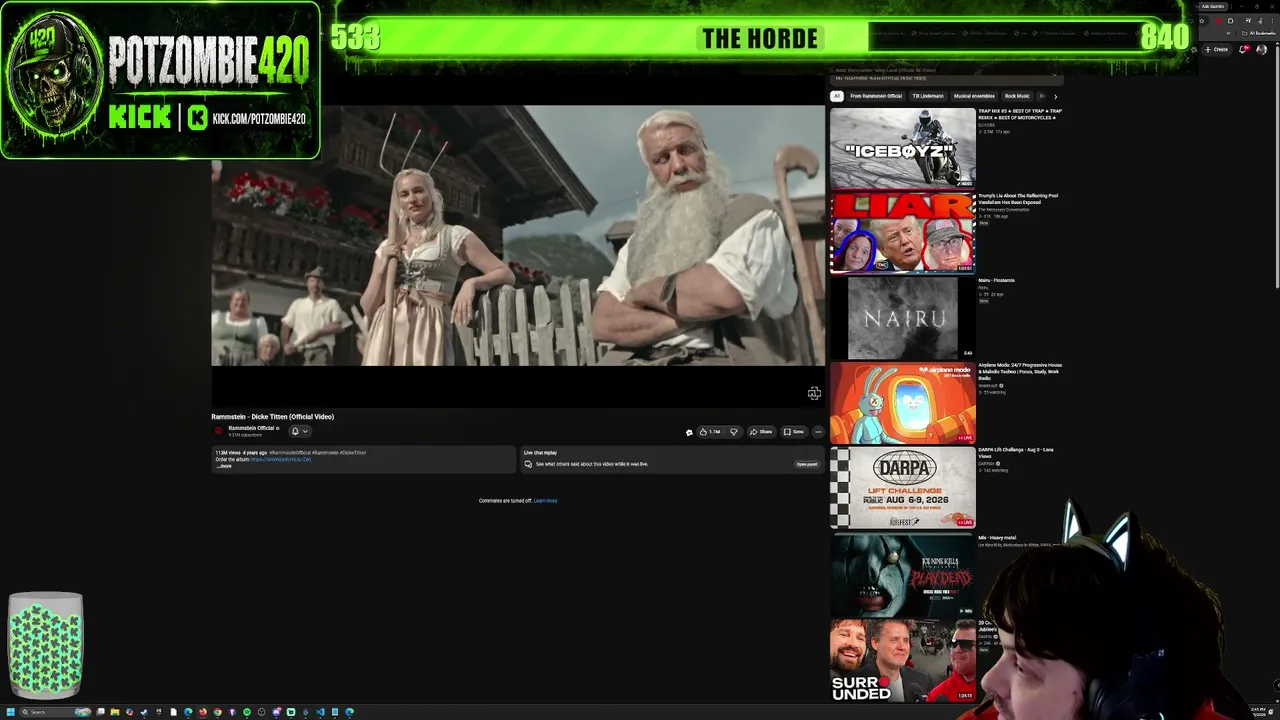Click the taskbar clock and date
The image size is (1280, 720).
point(1259,712)
